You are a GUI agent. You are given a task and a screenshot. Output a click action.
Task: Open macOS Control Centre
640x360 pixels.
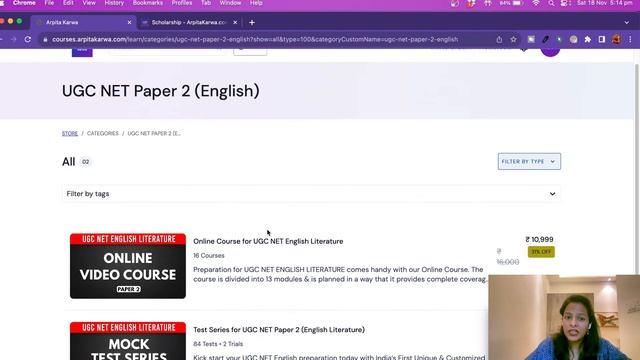pyautogui.click(x=564, y=3)
